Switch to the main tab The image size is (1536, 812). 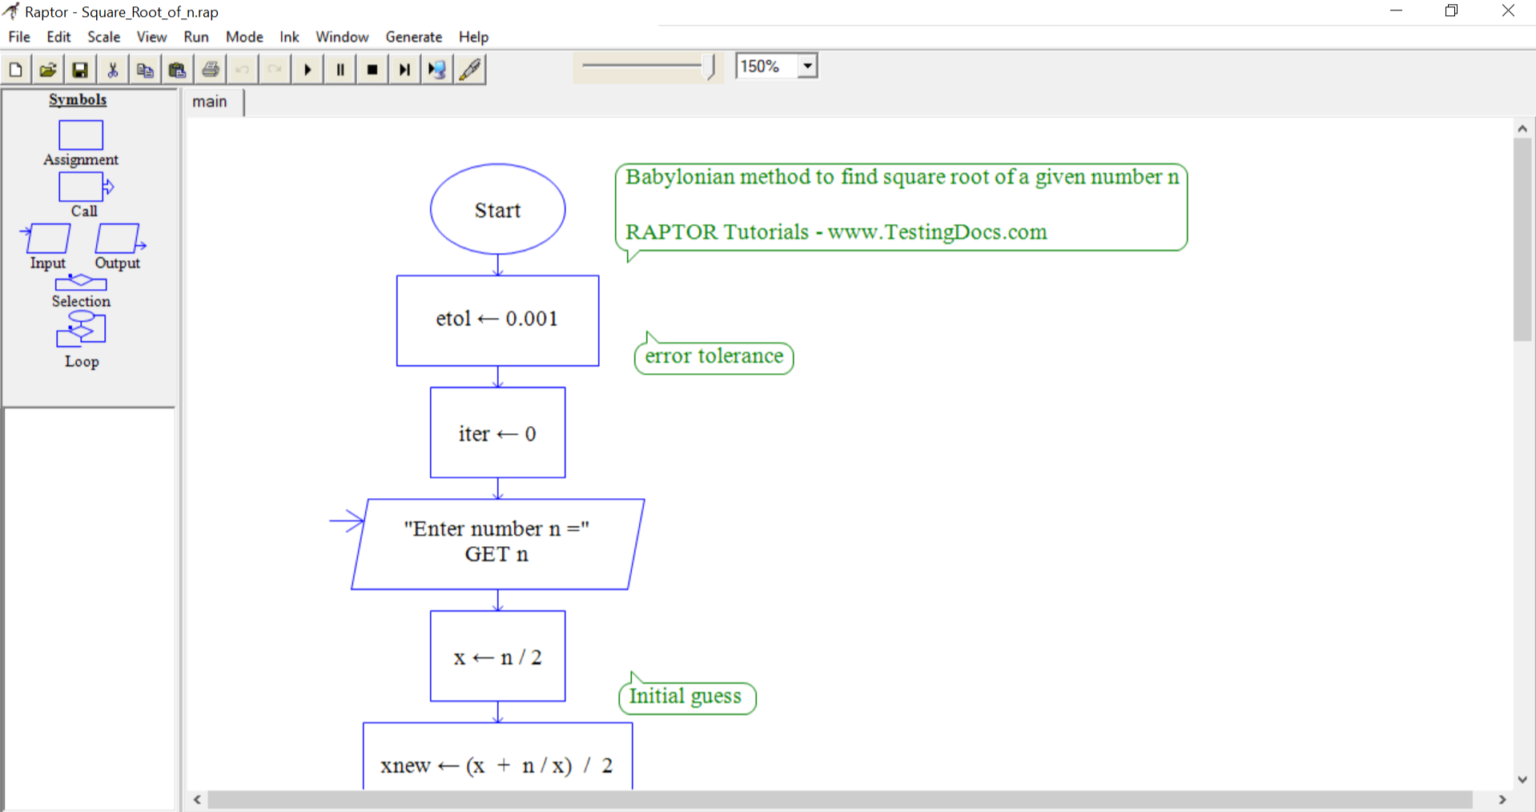point(212,101)
